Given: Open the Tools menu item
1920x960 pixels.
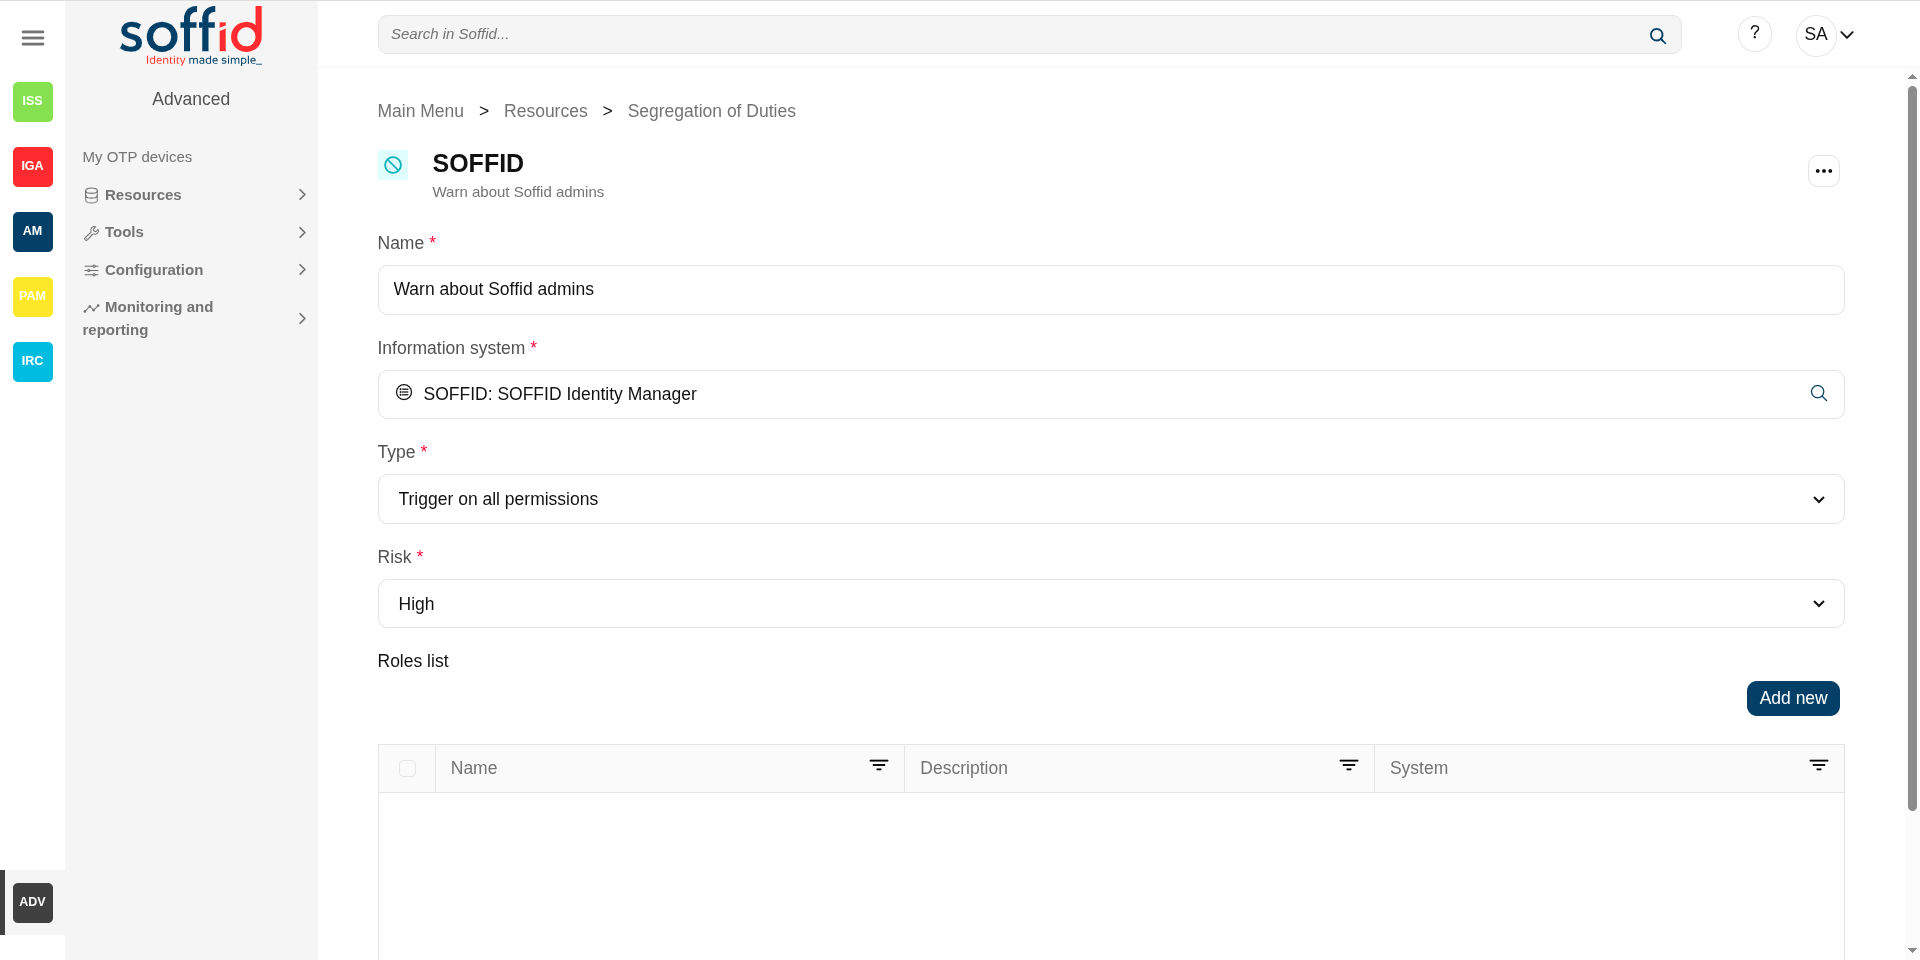Looking at the screenshot, I should coord(124,232).
